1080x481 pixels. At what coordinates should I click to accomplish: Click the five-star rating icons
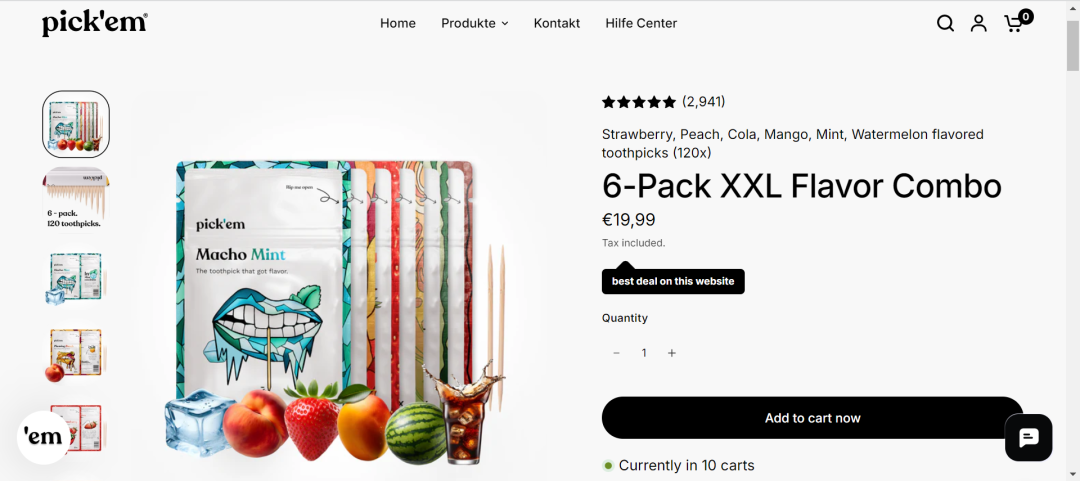point(638,102)
